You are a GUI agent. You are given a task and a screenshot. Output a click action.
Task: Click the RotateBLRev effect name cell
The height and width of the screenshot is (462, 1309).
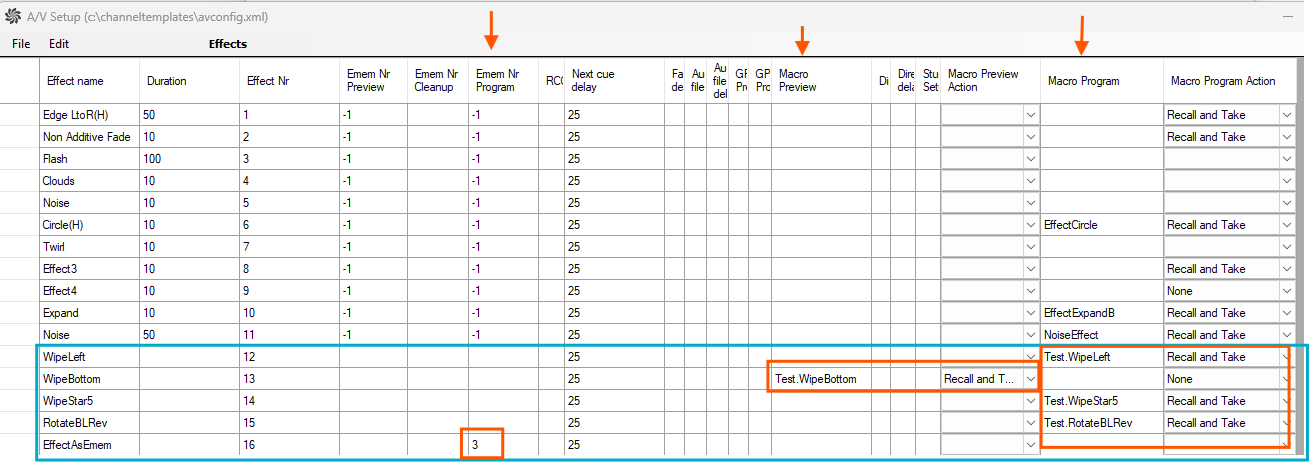[x=89, y=423]
